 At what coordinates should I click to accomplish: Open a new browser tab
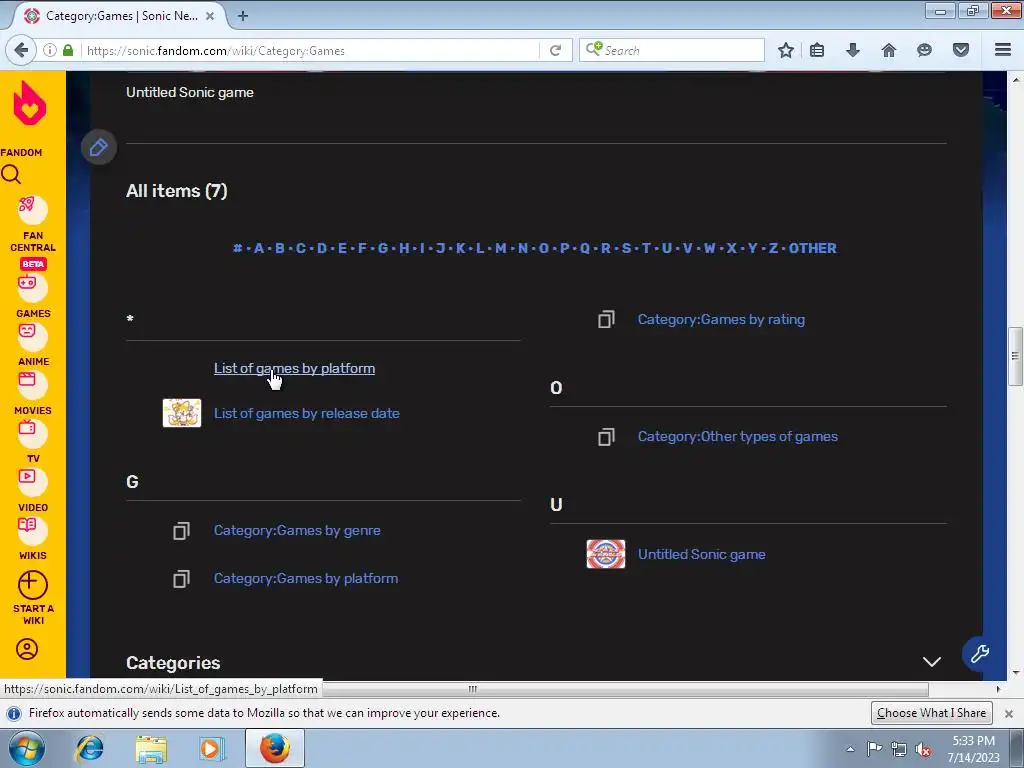tap(243, 16)
